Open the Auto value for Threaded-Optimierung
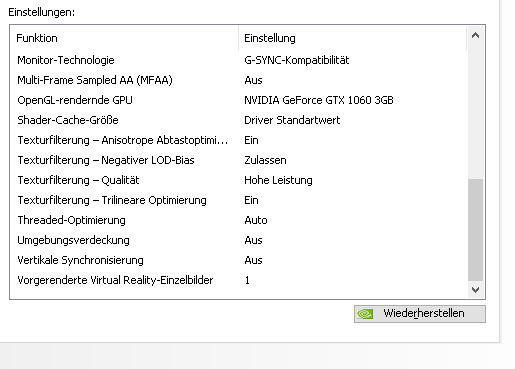Image resolution: width=515 pixels, height=369 pixels. tap(256, 220)
